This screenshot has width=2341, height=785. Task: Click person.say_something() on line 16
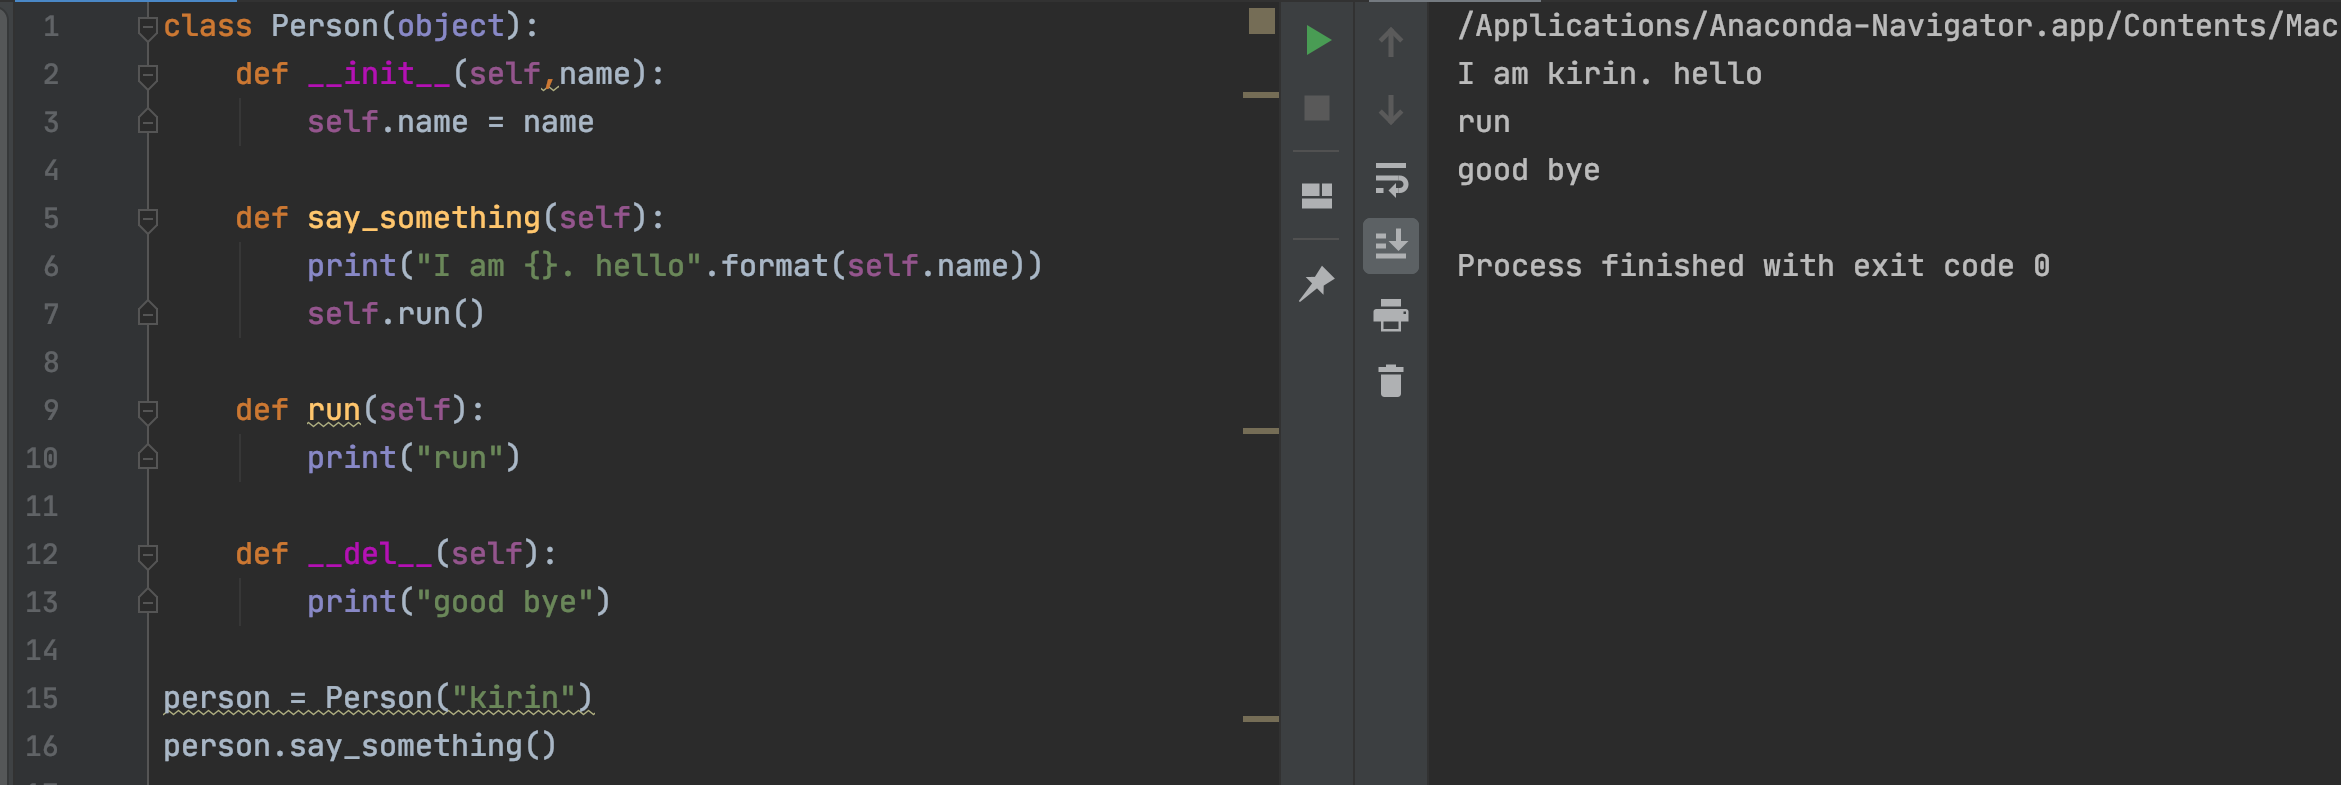(360, 746)
